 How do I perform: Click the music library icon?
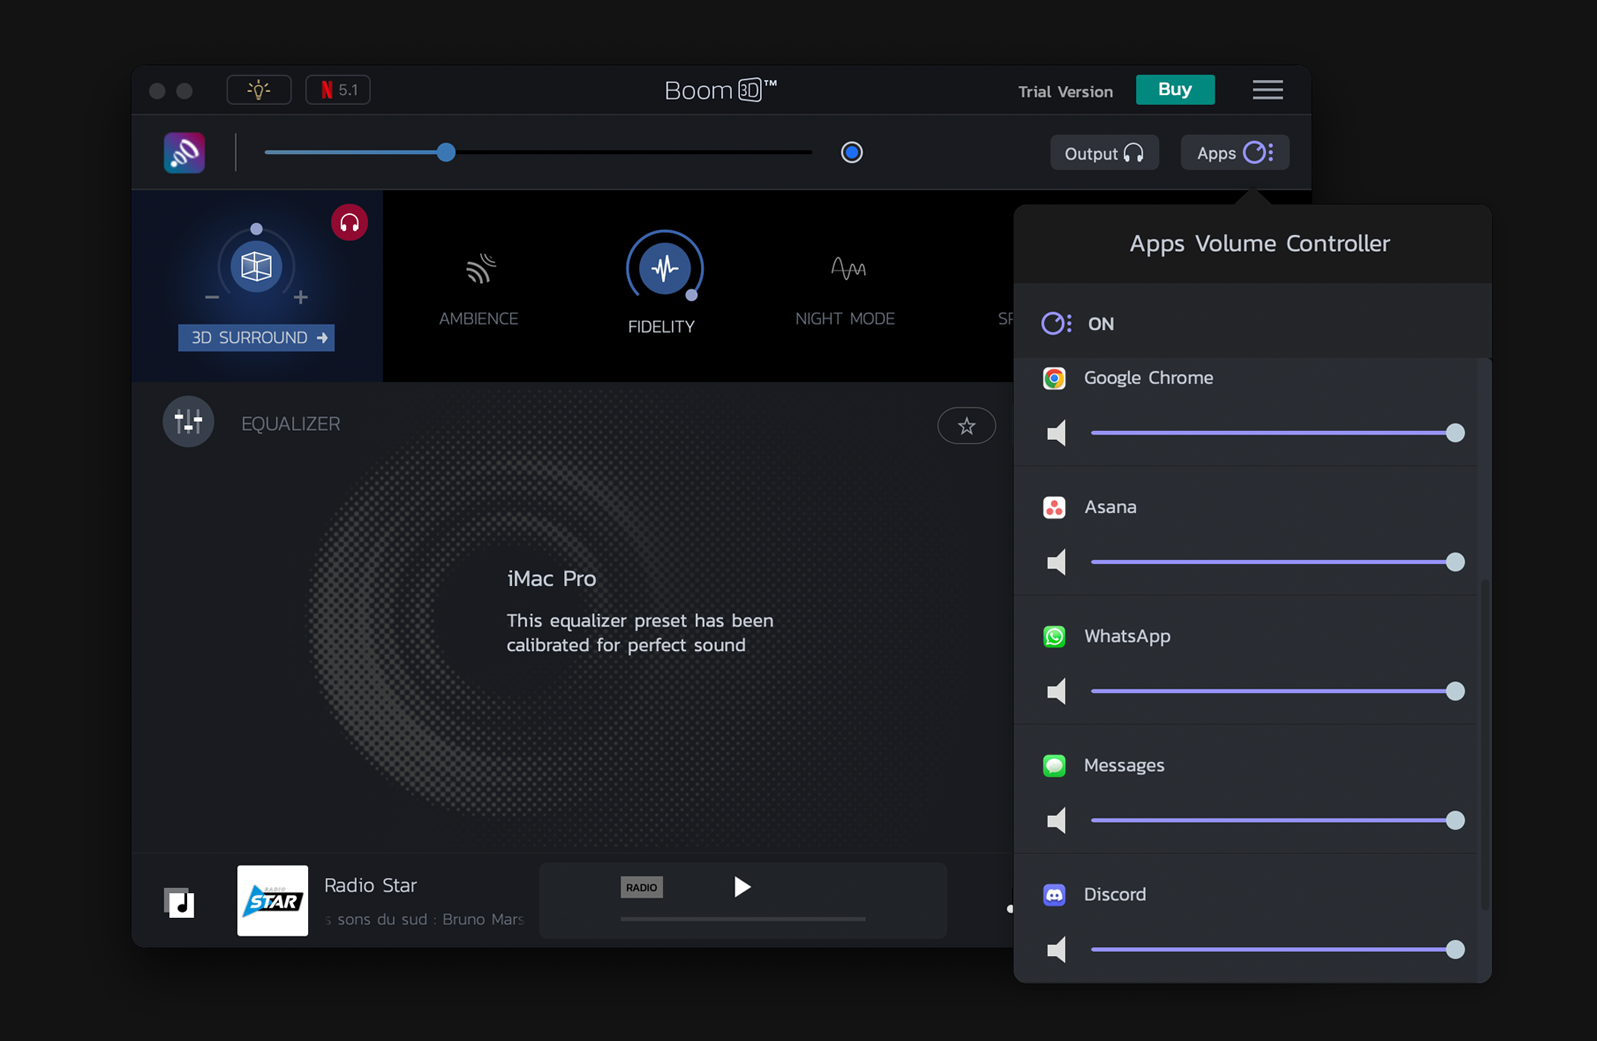180,902
